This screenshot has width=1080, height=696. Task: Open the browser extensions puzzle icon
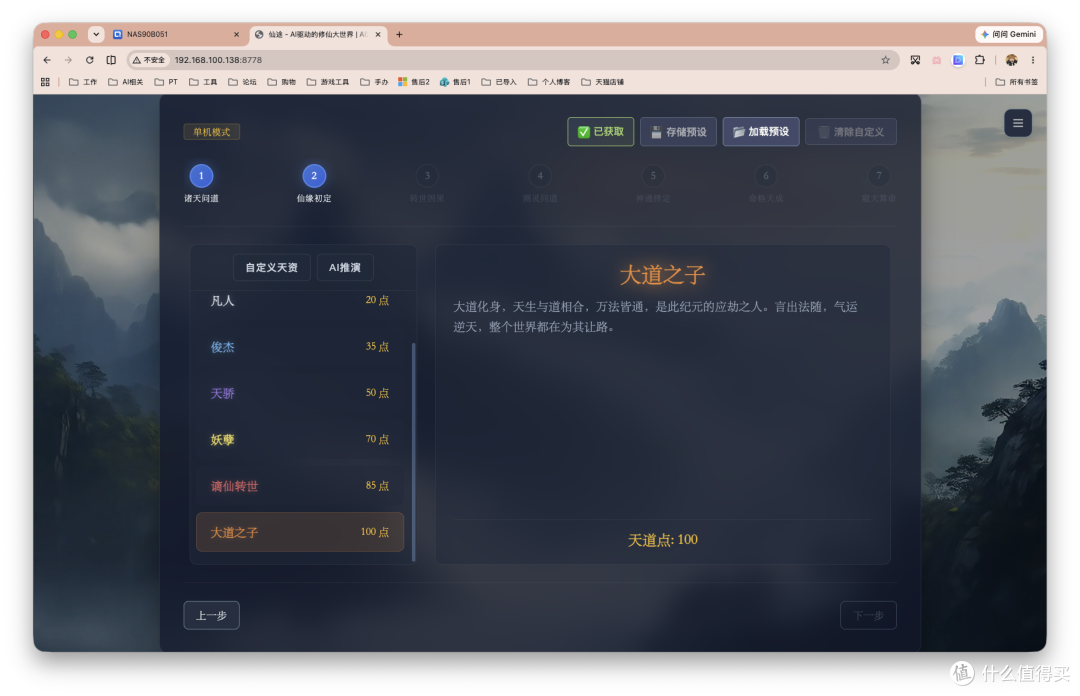pyautogui.click(x=979, y=60)
